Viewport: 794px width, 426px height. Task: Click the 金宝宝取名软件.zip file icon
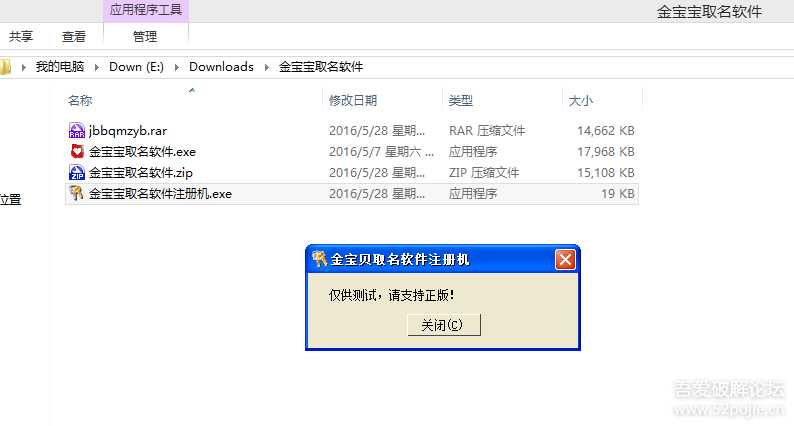[77, 173]
